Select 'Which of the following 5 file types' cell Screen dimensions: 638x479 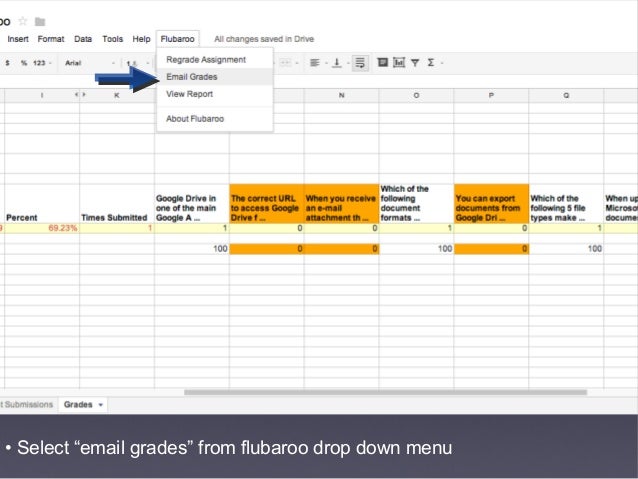[566, 203]
